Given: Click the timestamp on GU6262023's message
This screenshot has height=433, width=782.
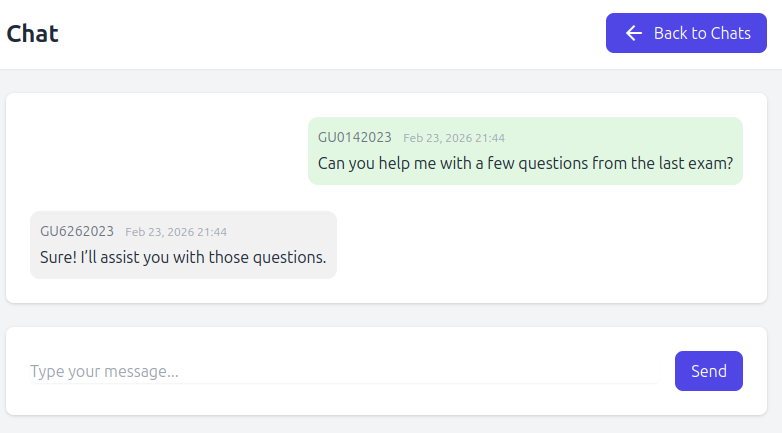Looking at the screenshot, I should coord(176,232).
